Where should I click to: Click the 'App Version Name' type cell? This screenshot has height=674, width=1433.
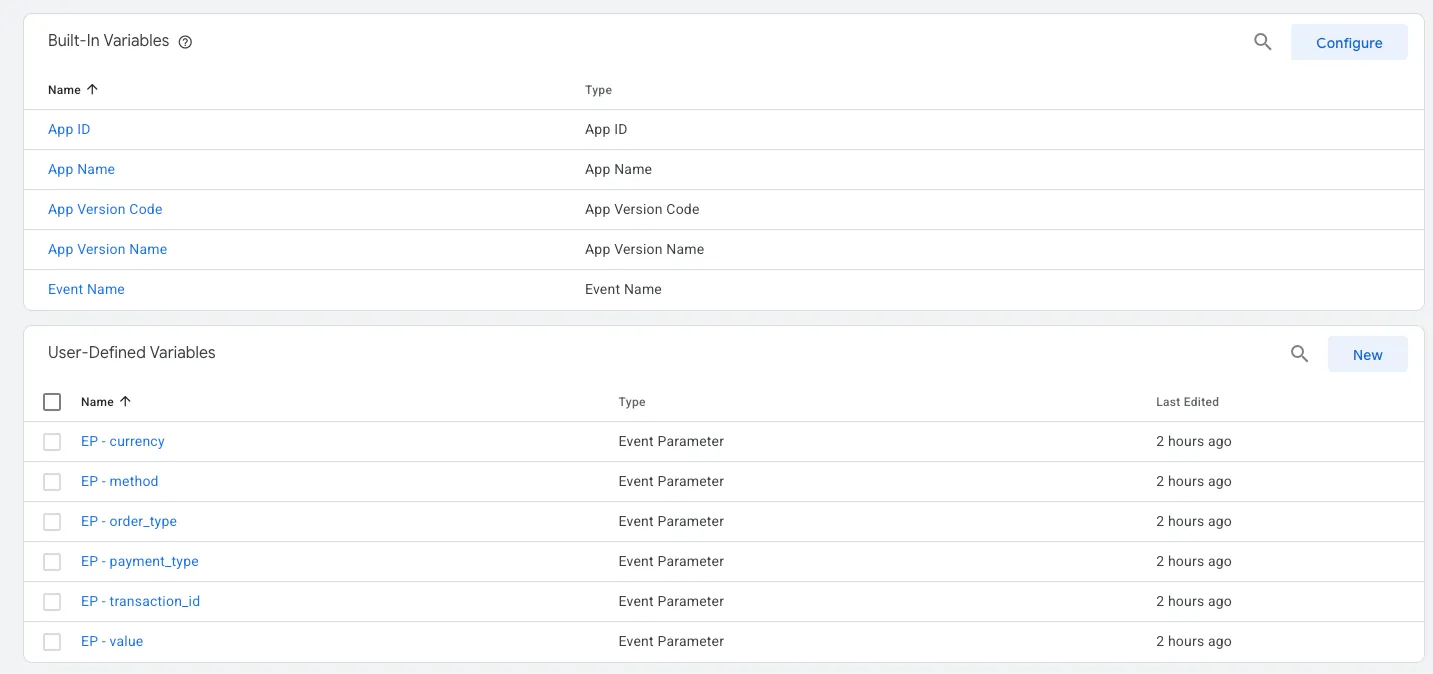point(644,249)
